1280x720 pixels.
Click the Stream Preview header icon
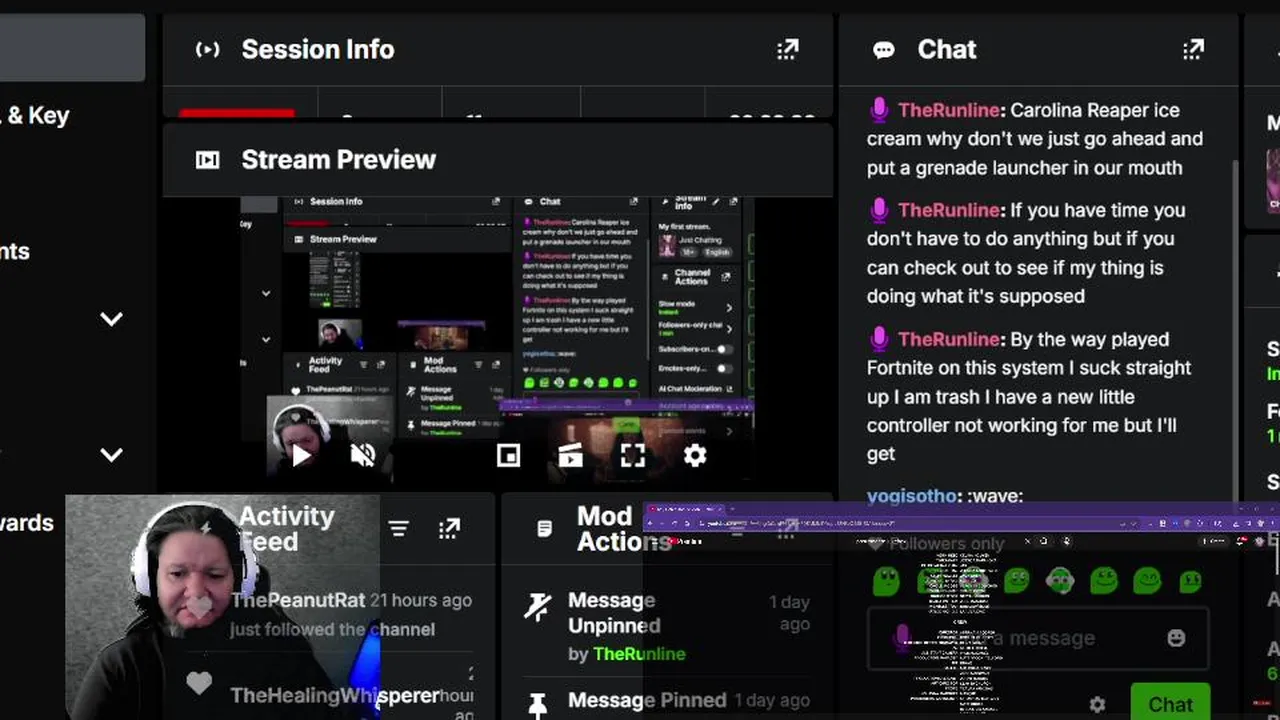(x=207, y=160)
